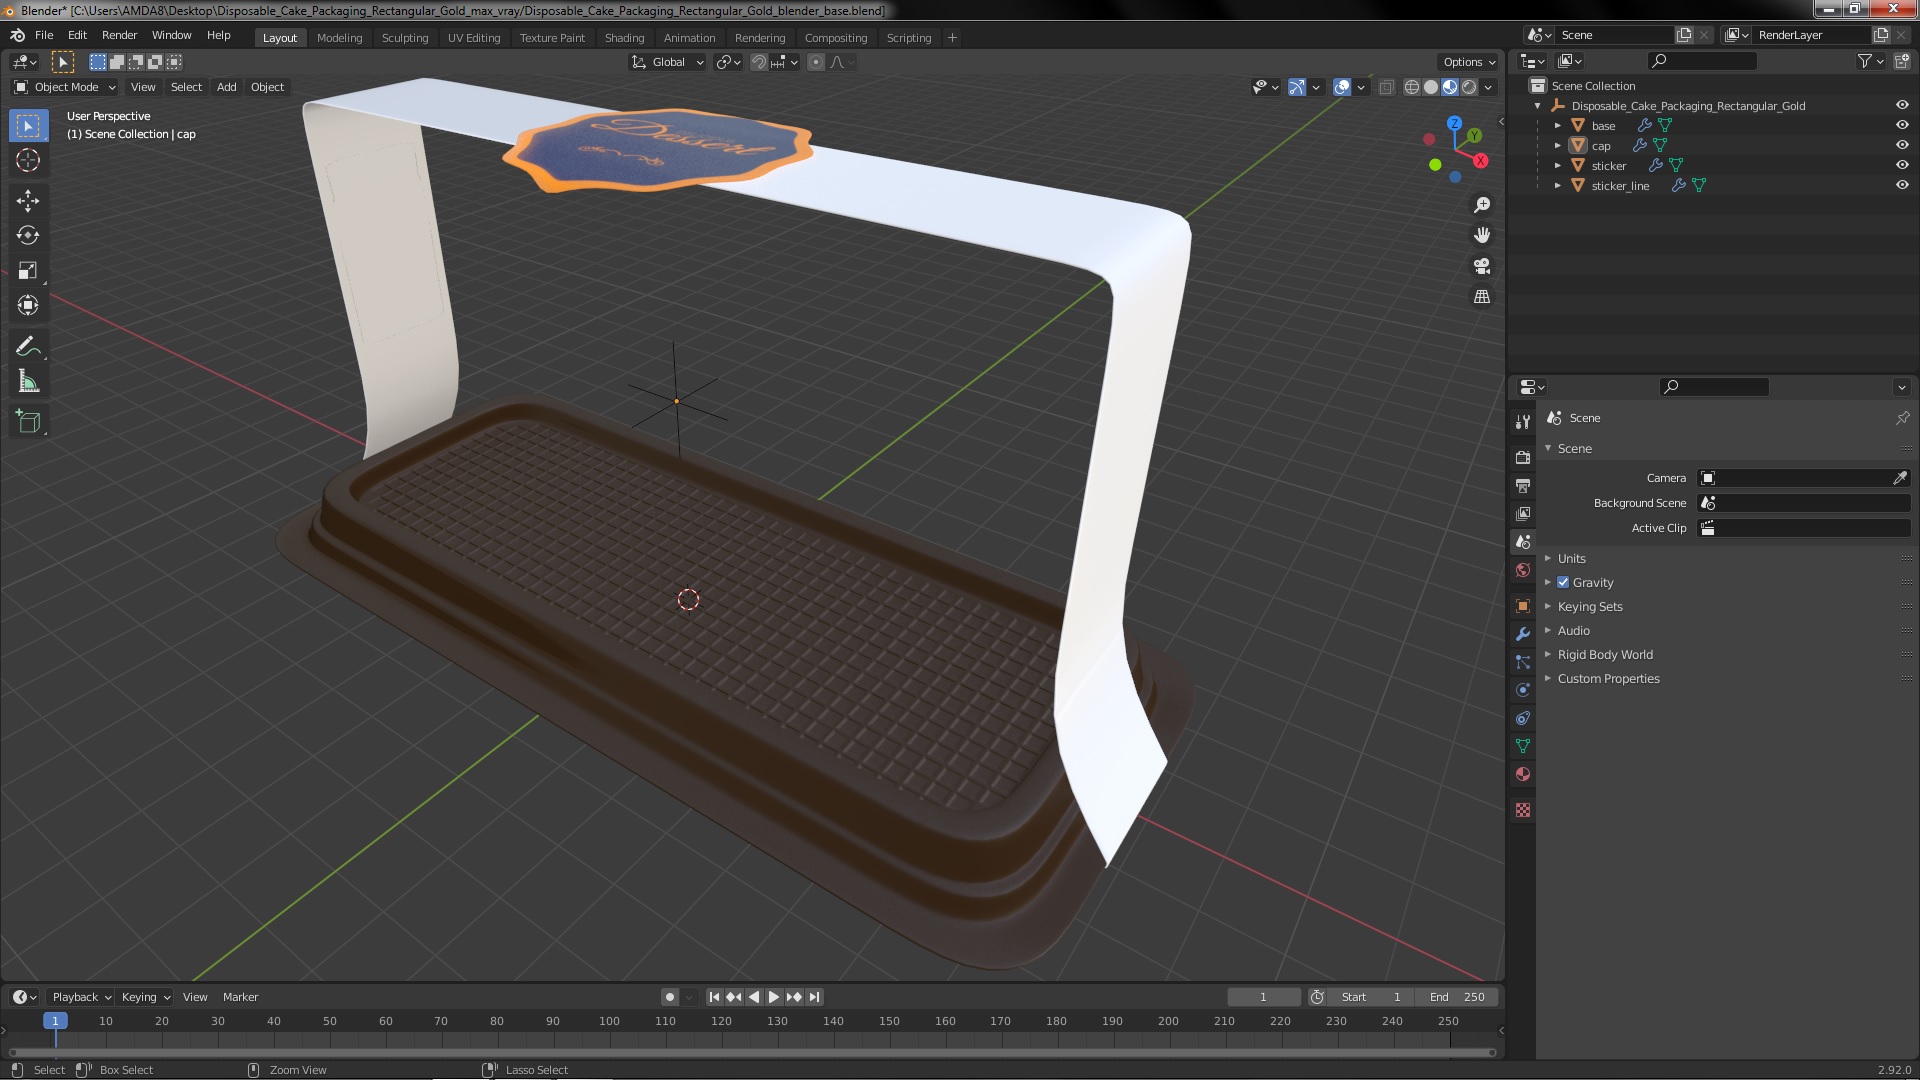
Task: Open the Modifier Properties wrench tab
Action: [1523, 634]
